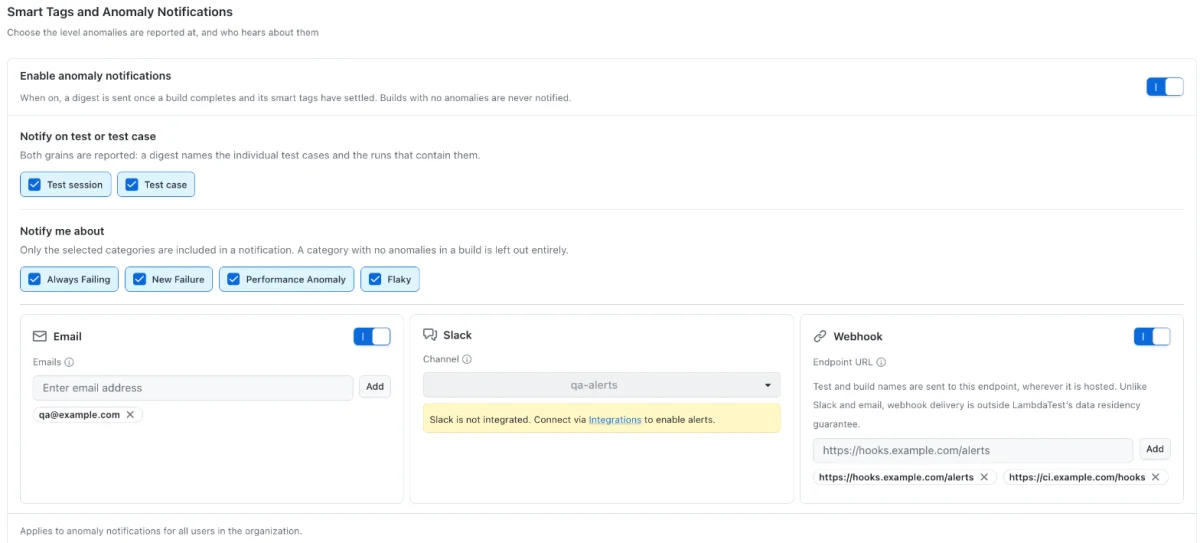Show info tooltip next to Emails label
1200x543 pixels.
click(x=70, y=362)
